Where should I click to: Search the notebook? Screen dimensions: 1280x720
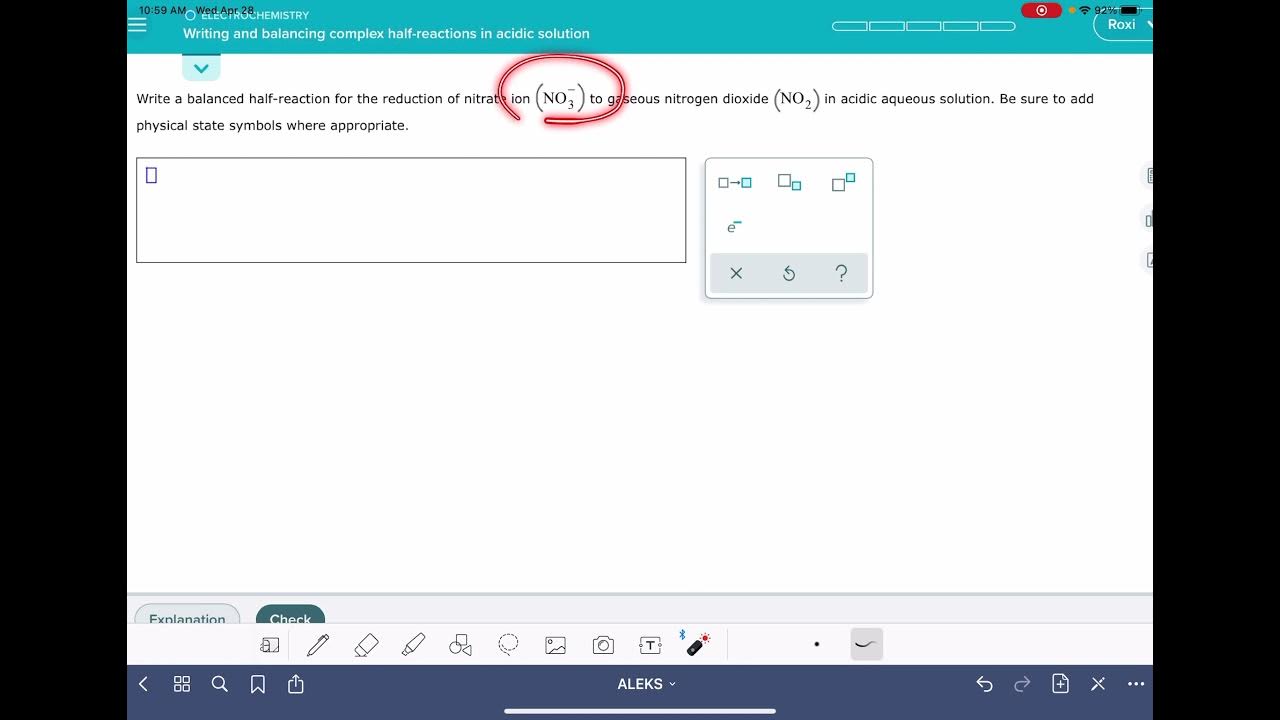220,684
